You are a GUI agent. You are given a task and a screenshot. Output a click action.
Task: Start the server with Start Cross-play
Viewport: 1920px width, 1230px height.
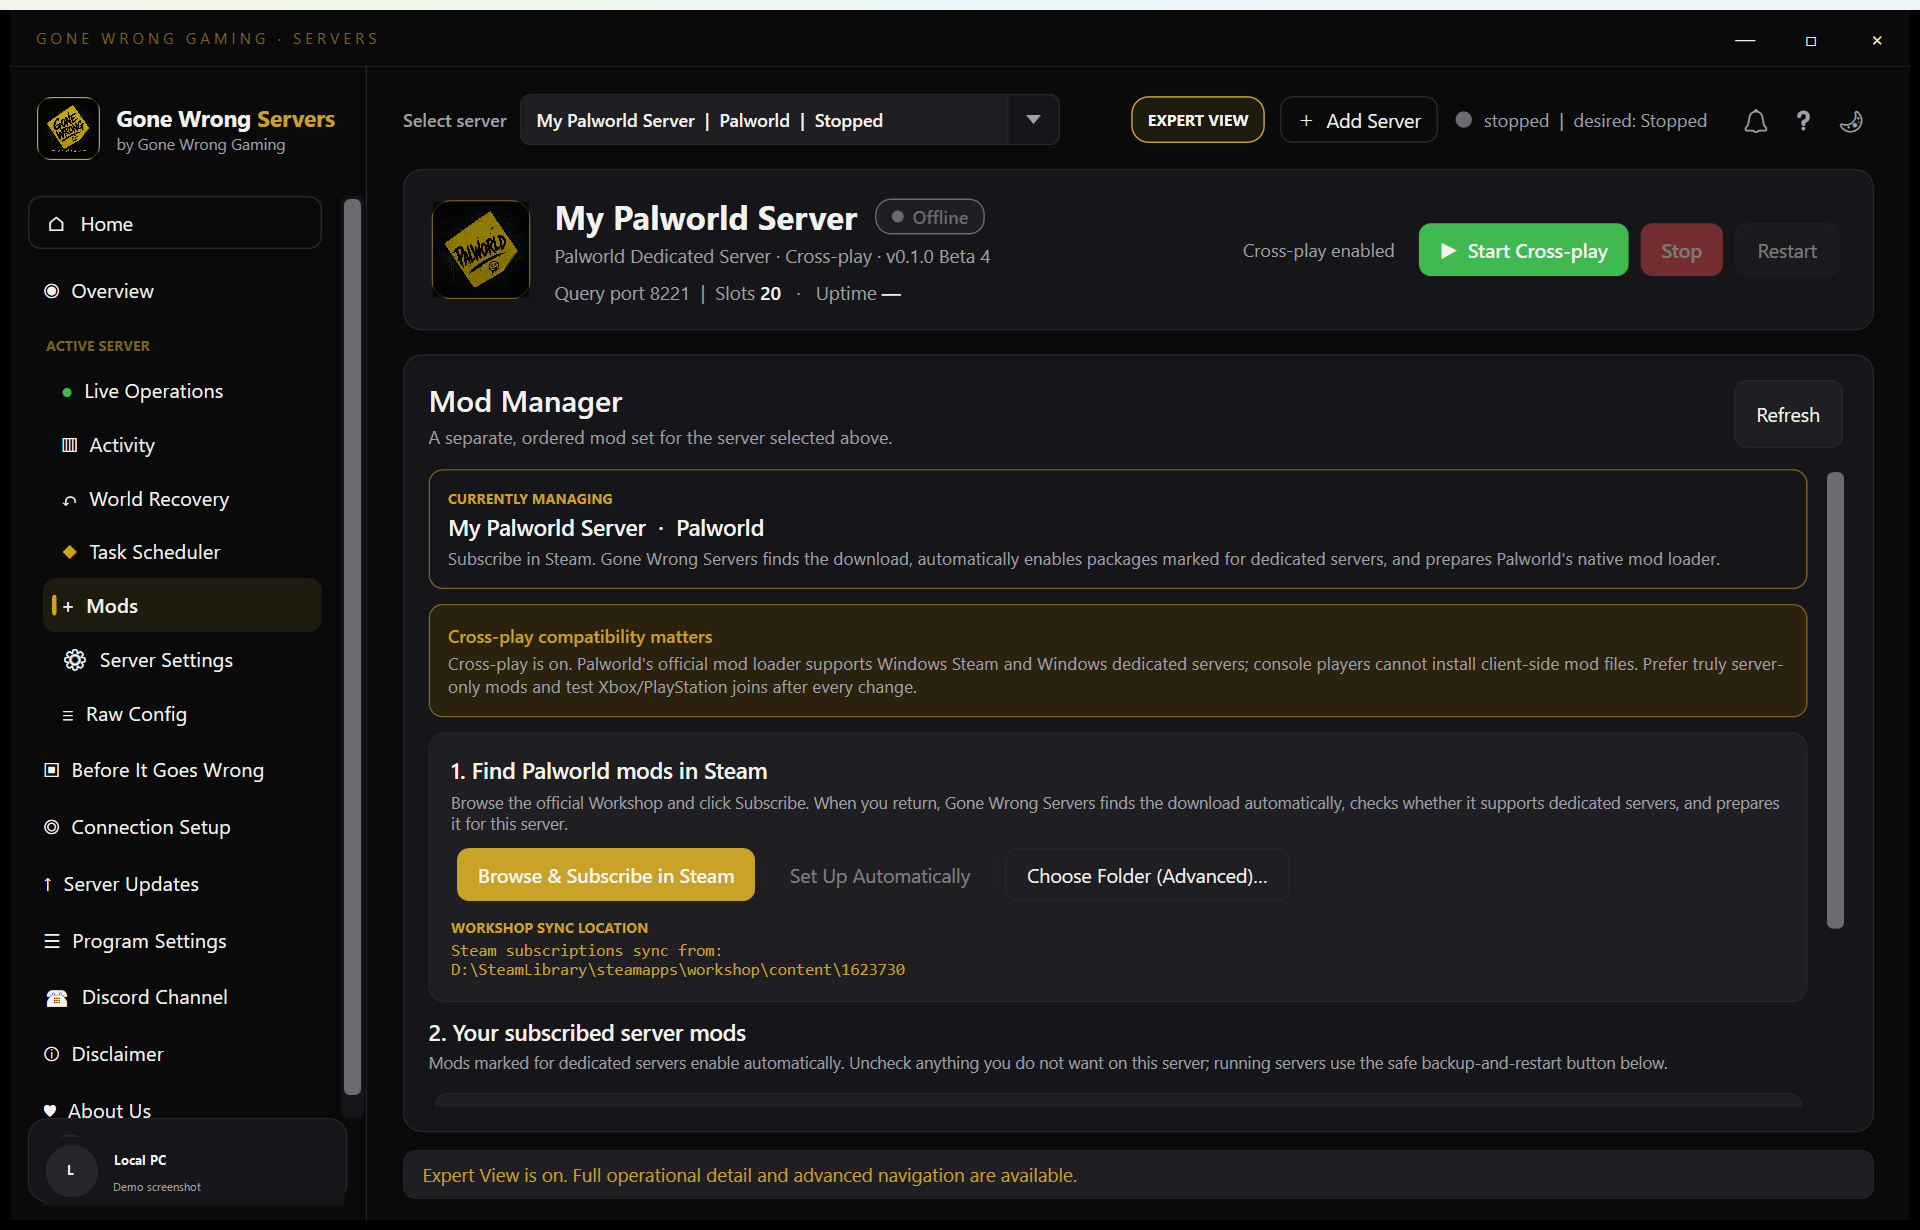tap(1523, 250)
